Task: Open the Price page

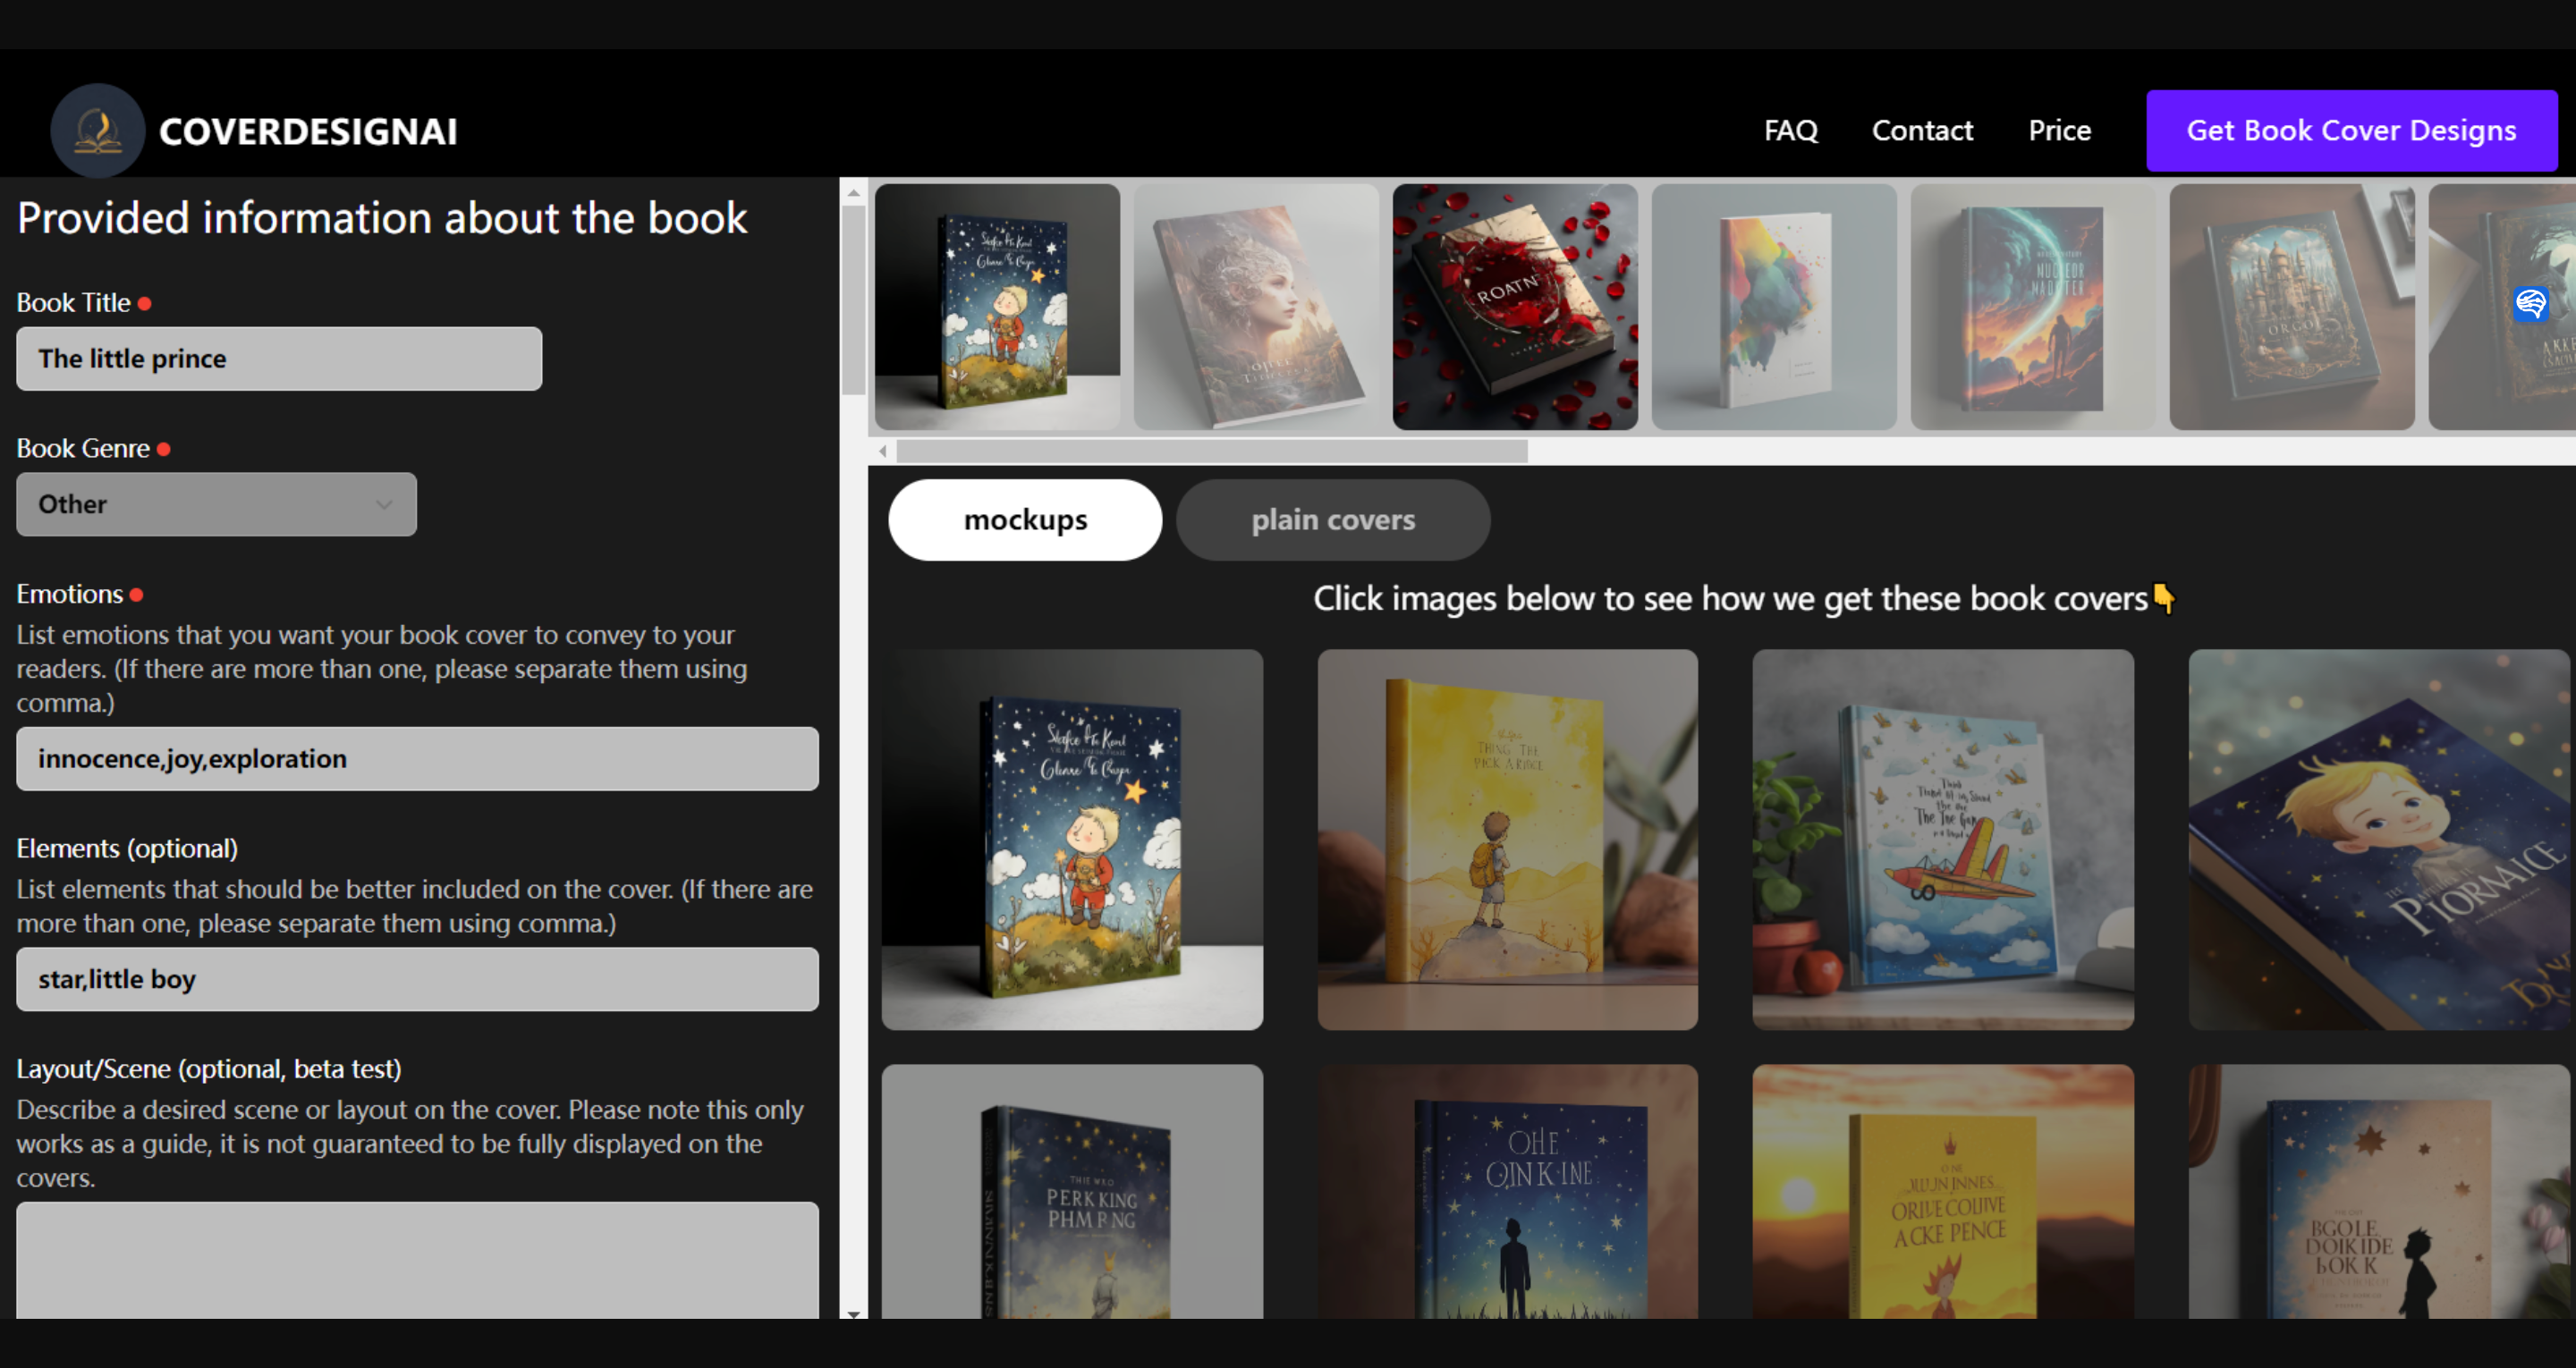Action: 2059,130
